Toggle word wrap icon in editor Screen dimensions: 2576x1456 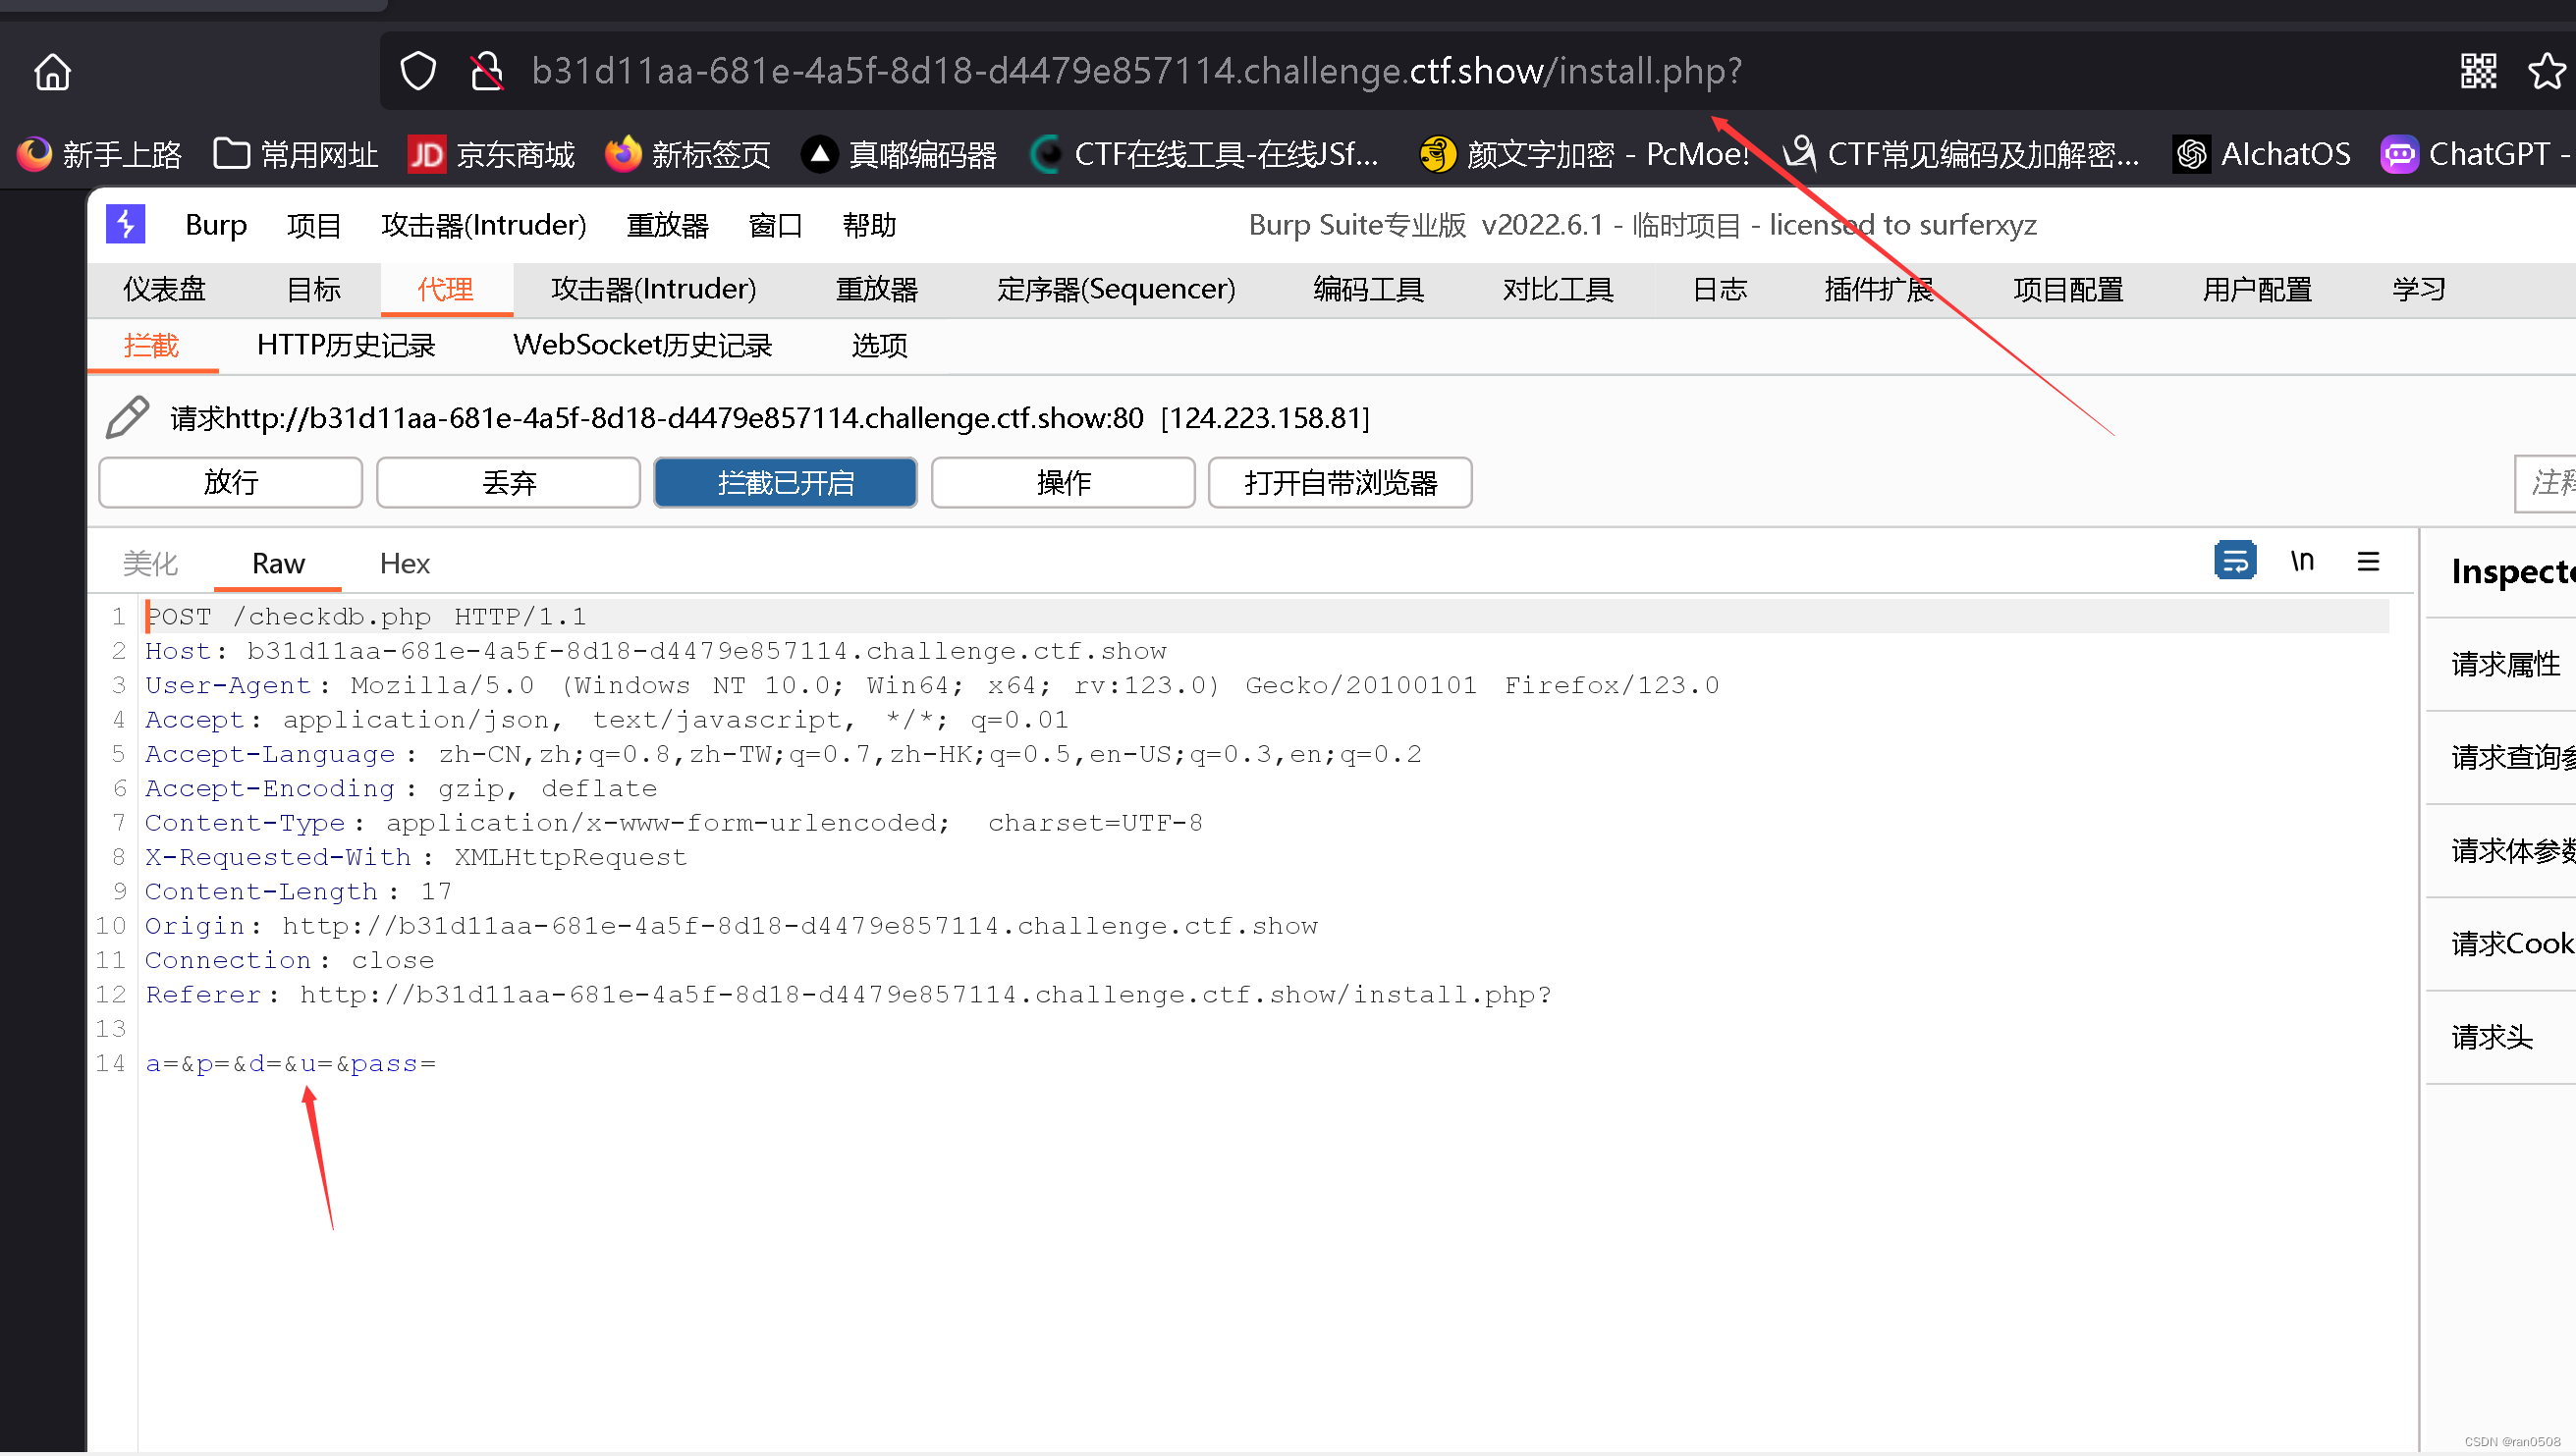[x=2234, y=561]
